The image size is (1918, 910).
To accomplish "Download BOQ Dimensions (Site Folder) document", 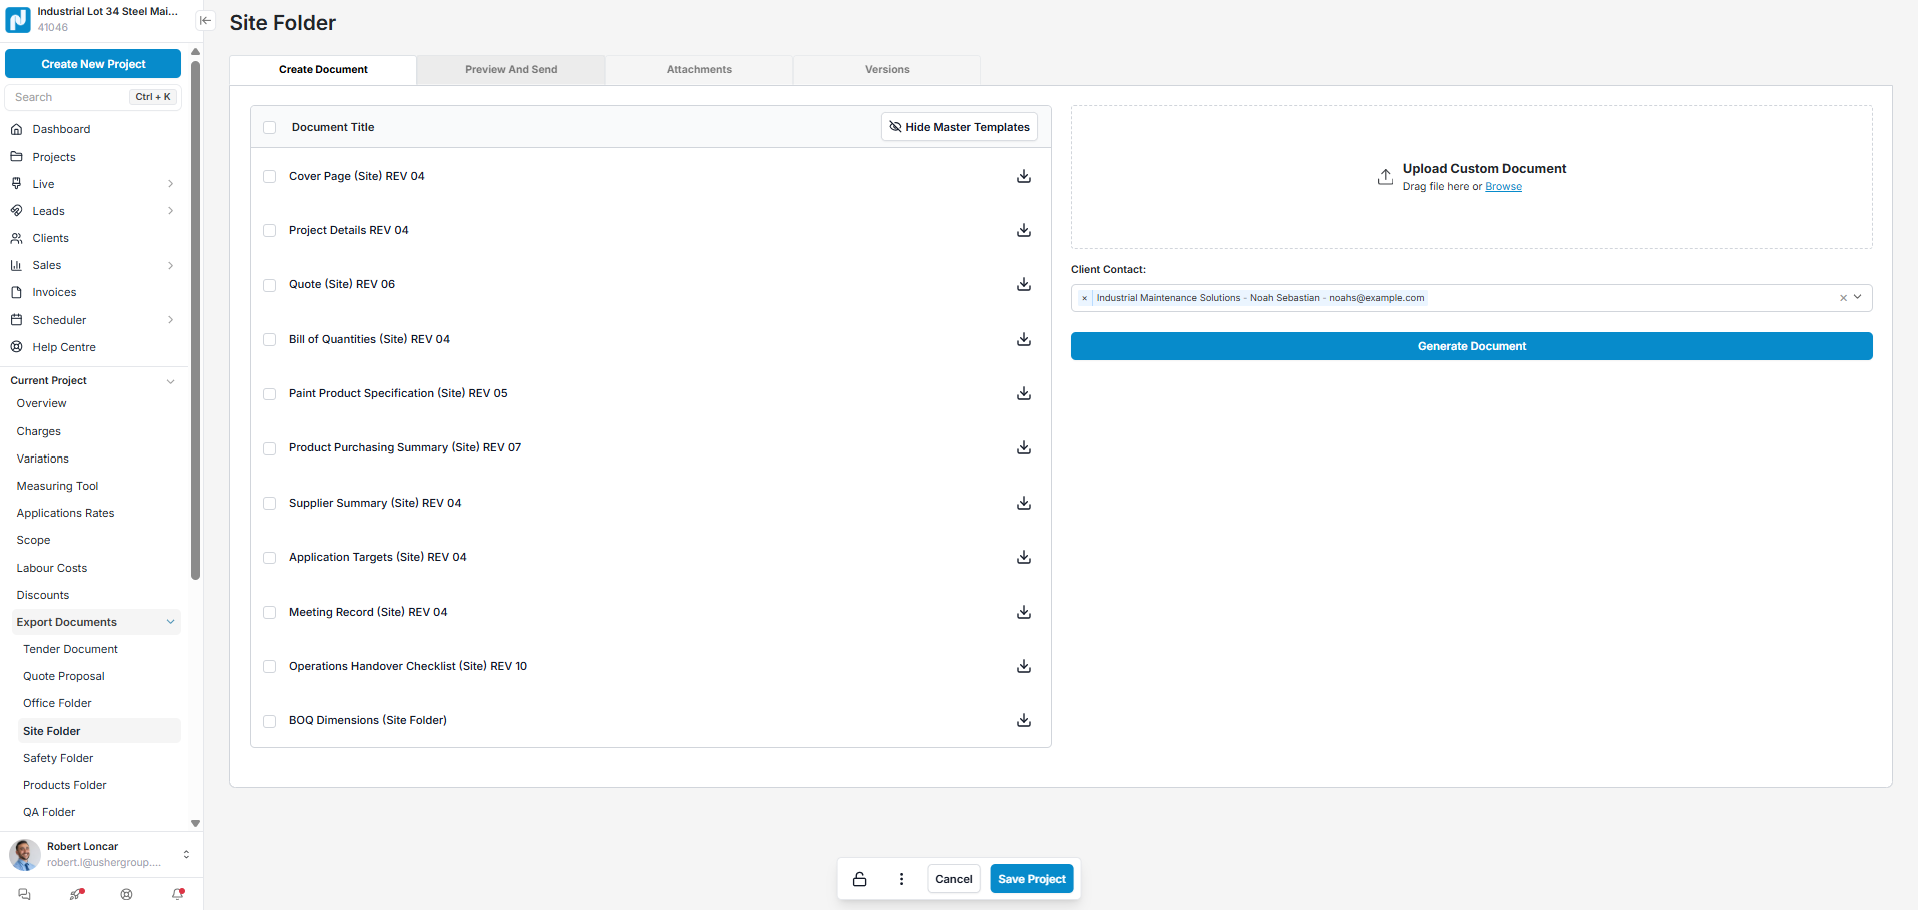I will click(1023, 721).
